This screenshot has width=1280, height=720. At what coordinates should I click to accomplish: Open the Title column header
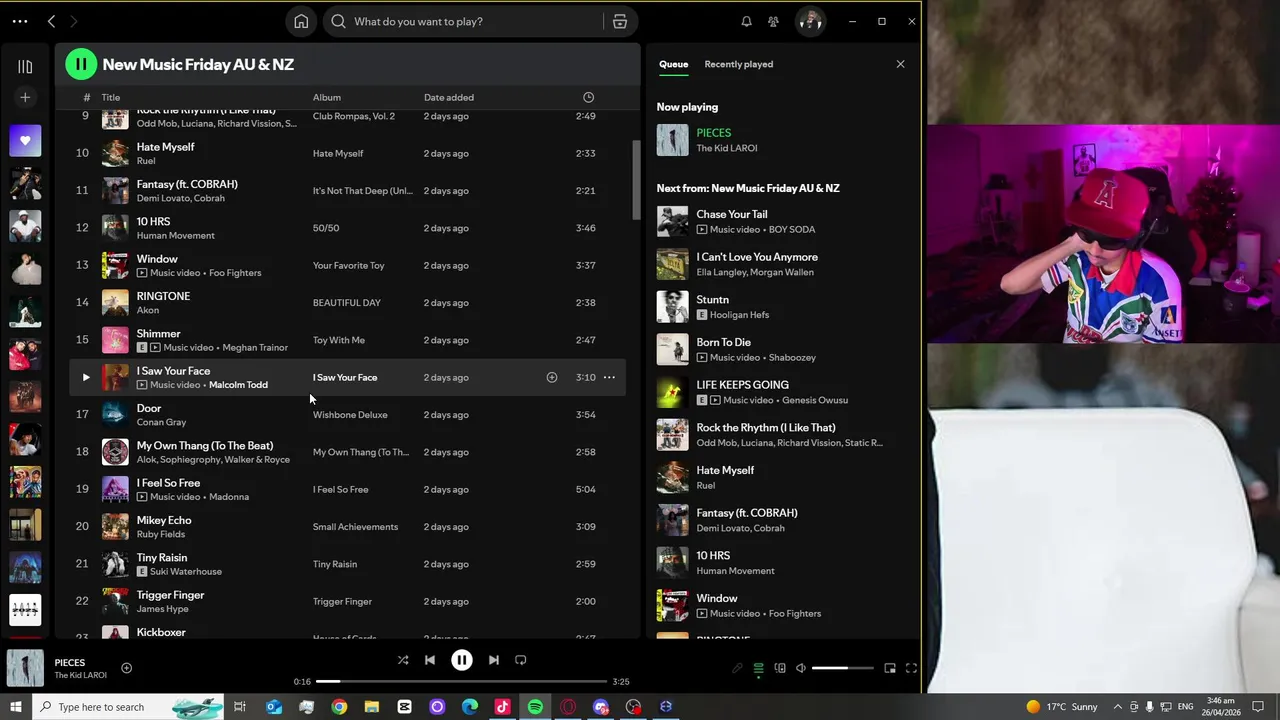tap(111, 97)
